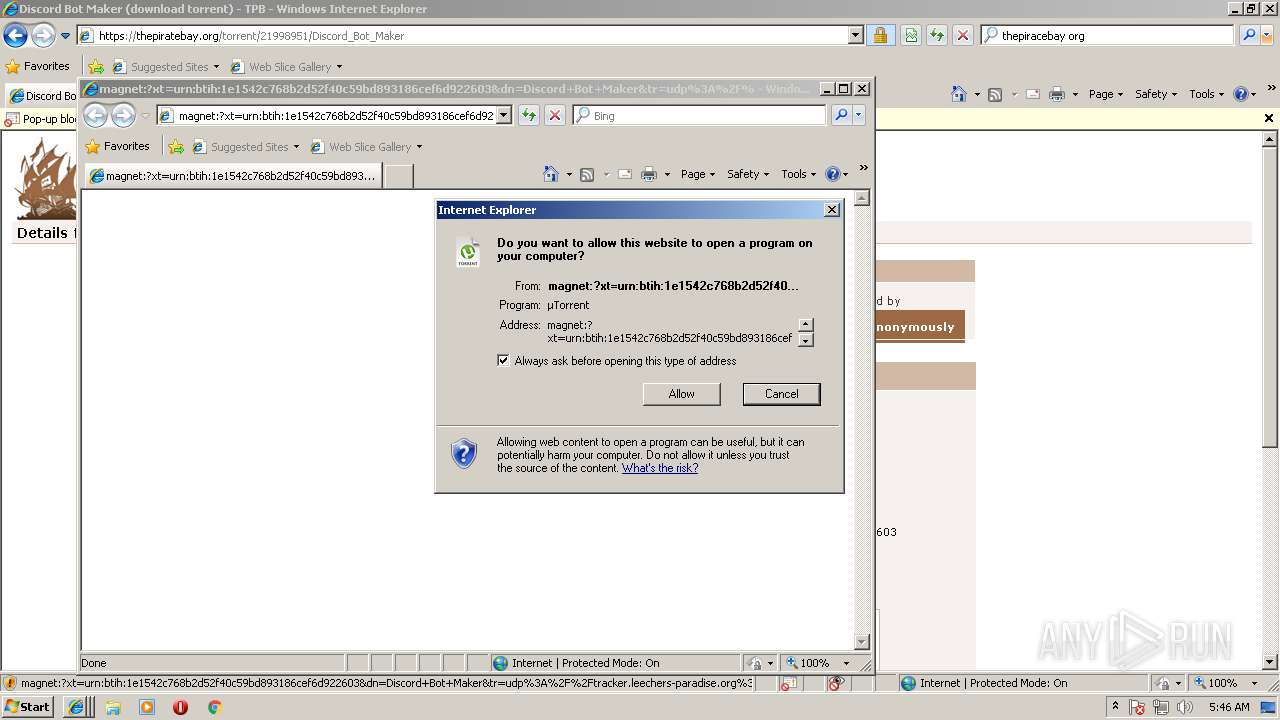
Task: Click Home icon in main window toolbar
Action: (958, 94)
